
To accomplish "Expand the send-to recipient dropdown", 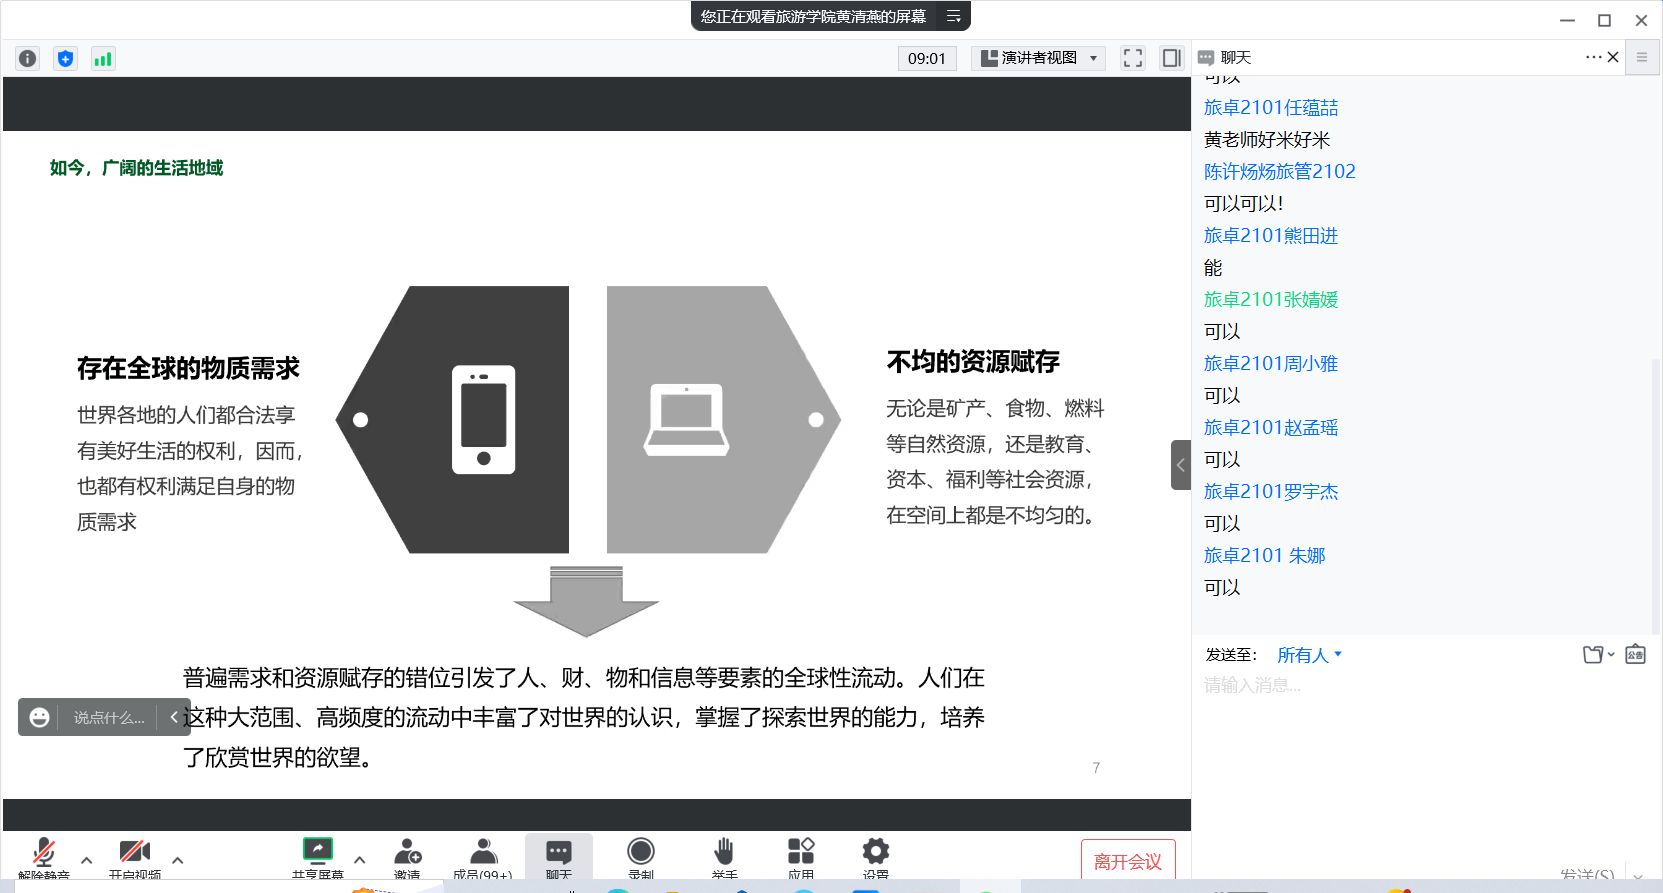I will click(1309, 655).
